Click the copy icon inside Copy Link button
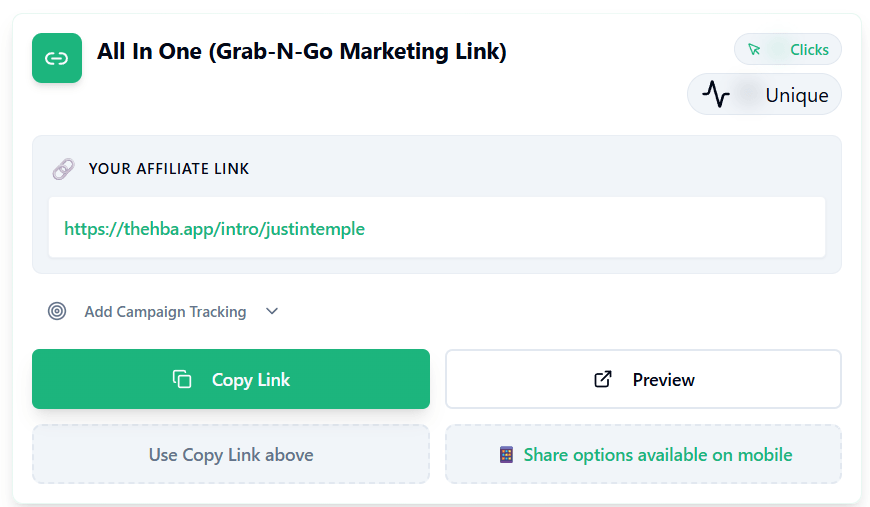 coord(182,379)
